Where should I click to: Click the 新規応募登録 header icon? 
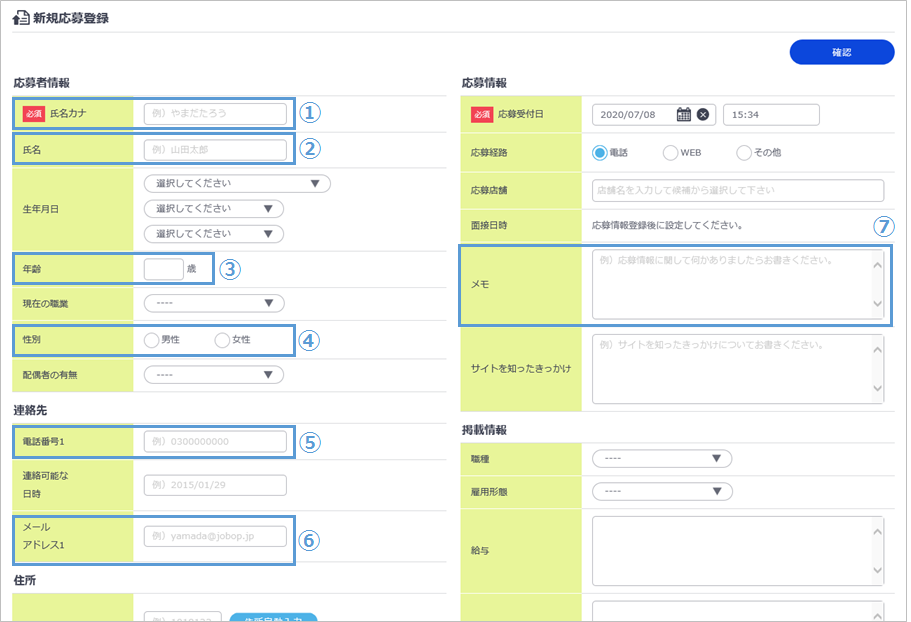20,19
